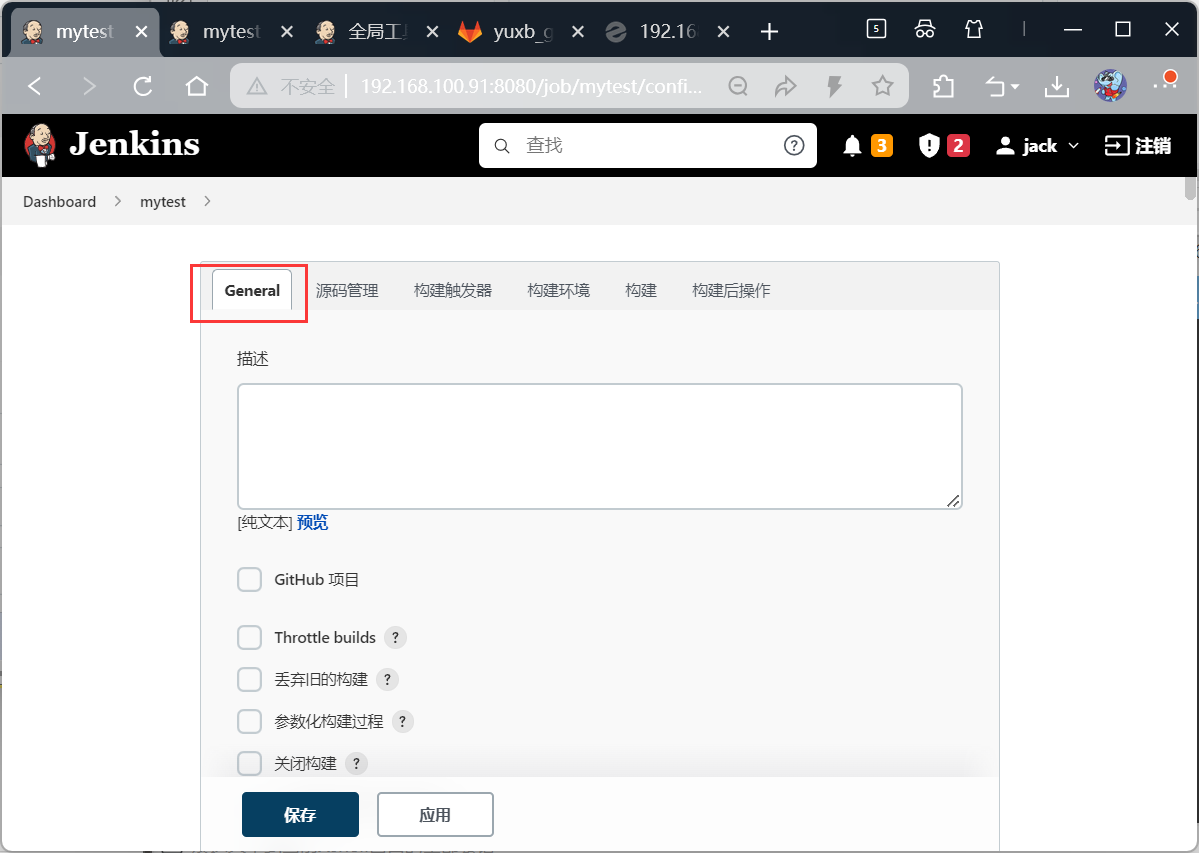The image size is (1199, 853).
Task: Expand the chevron after Dashboard breadcrumb
Action: pyautogui.click(x=118, y=201)
